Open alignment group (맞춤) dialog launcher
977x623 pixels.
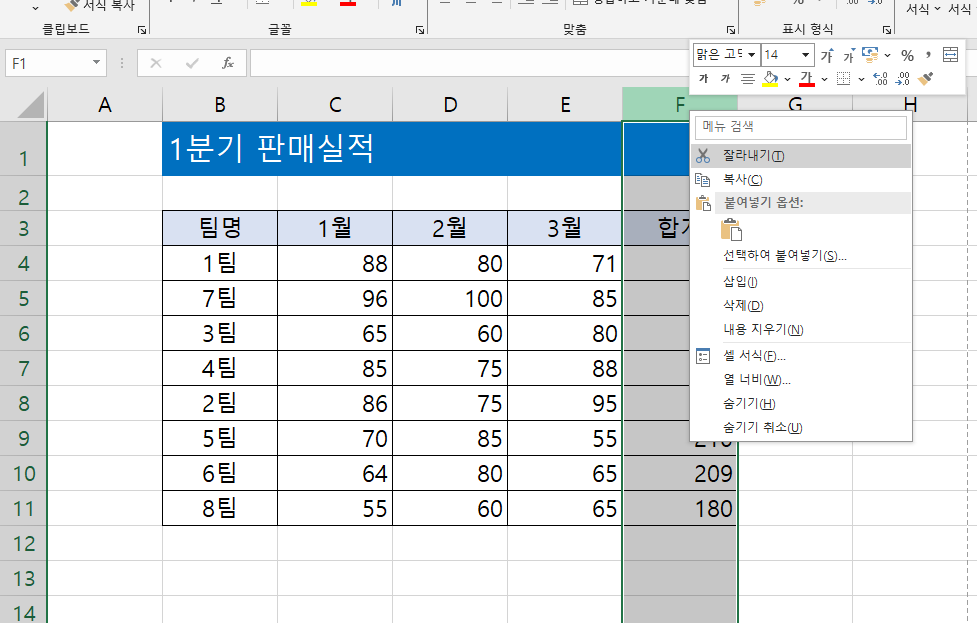click(x=730, y=29)
